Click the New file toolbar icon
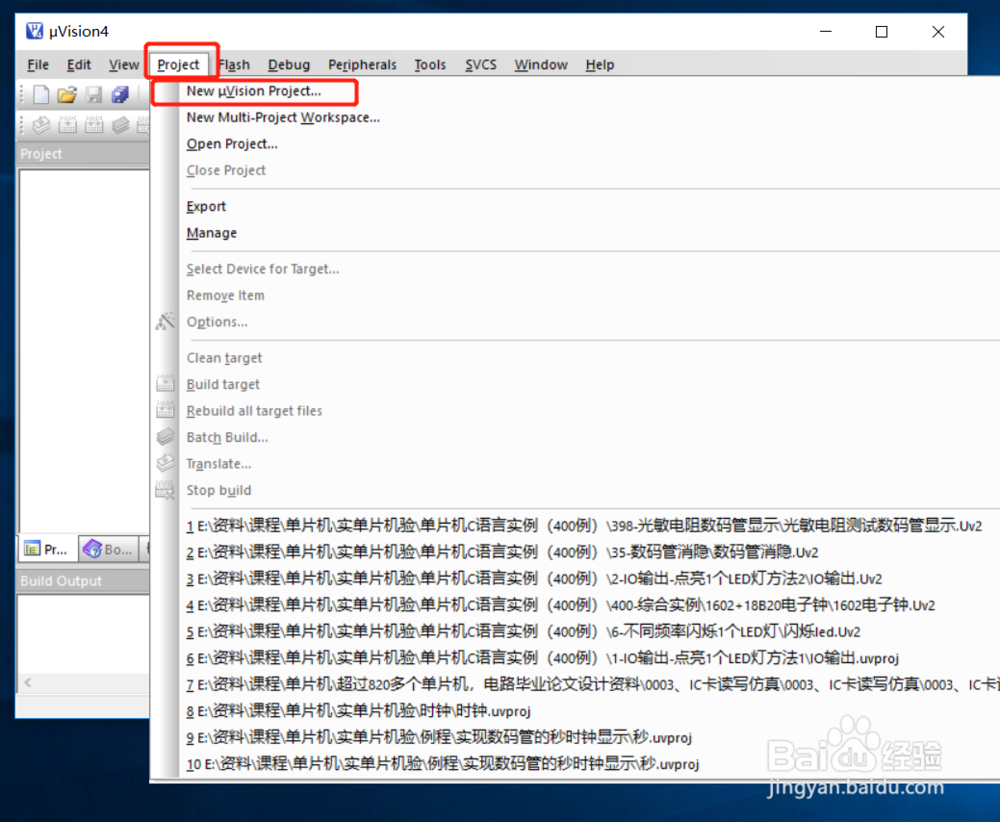The width and height of the screenshot is (1000, 822). pyautogui.click(x=41, y=94)
